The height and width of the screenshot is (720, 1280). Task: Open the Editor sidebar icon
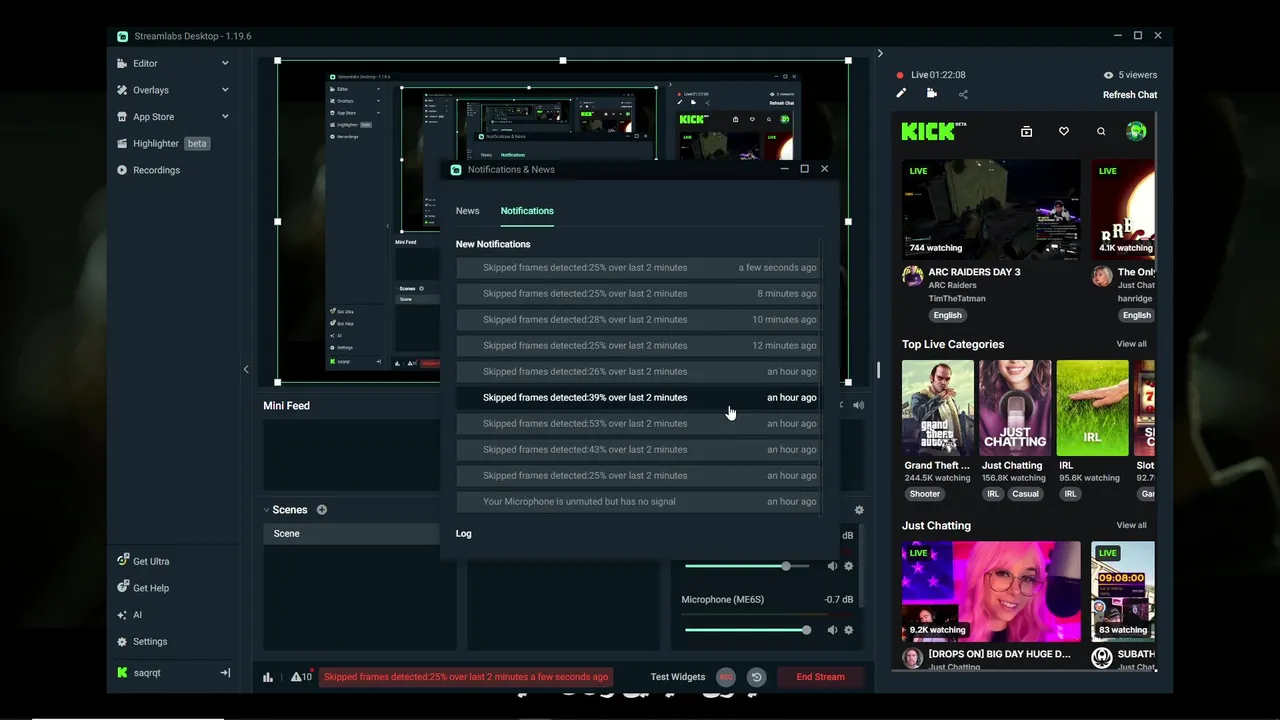pos(122,63)
